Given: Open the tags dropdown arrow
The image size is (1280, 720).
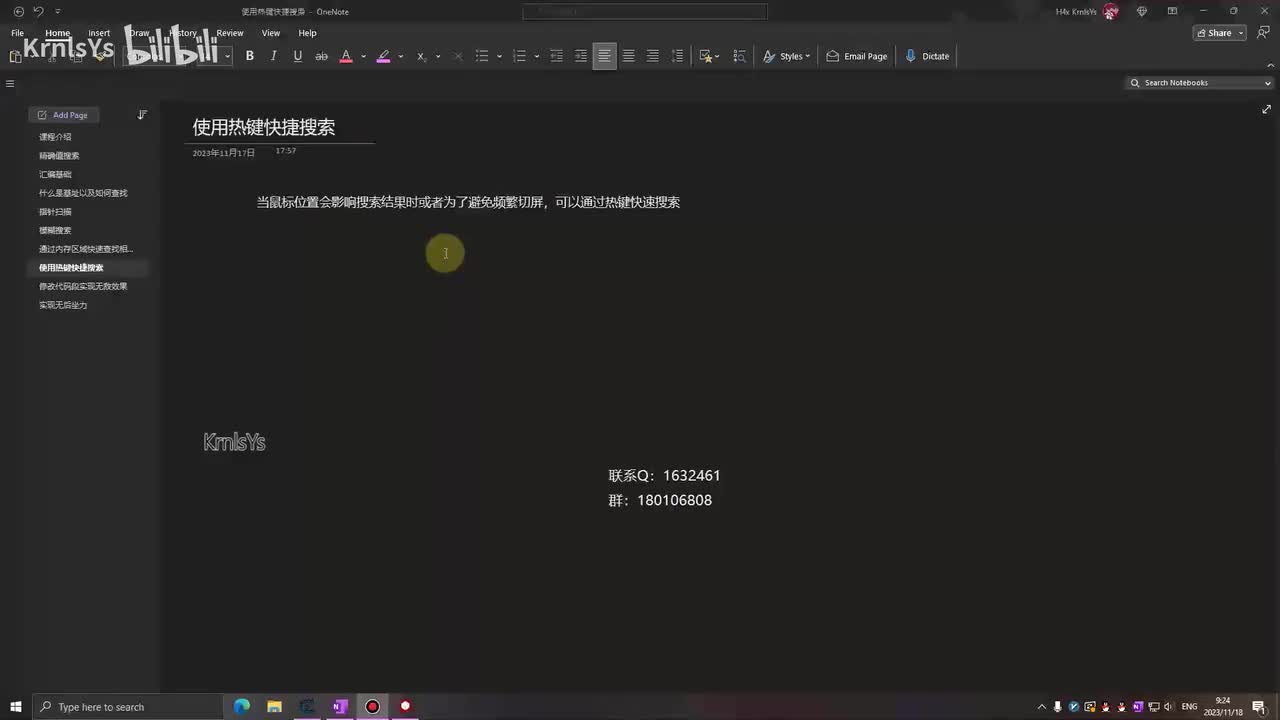Looking at the screenshot, I should [717, 56].
